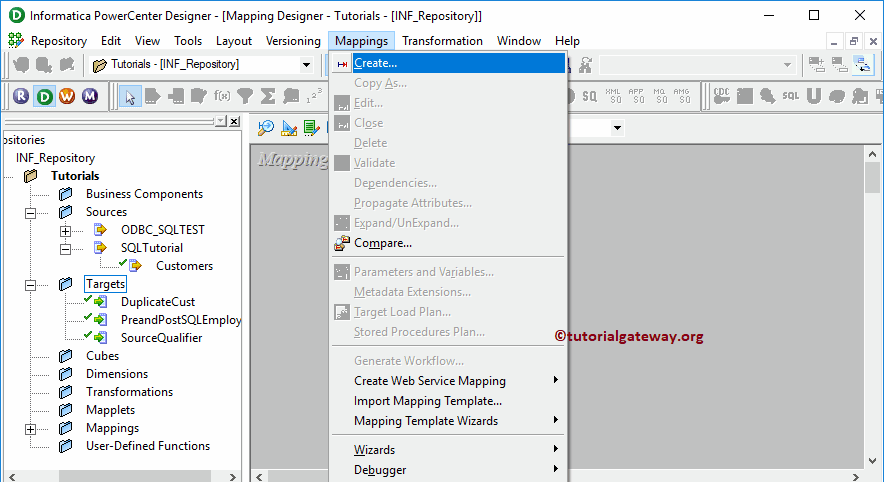Open the Mapping Template Wizards submenu
Screen dimensions: 884x482
click(449, 421)
